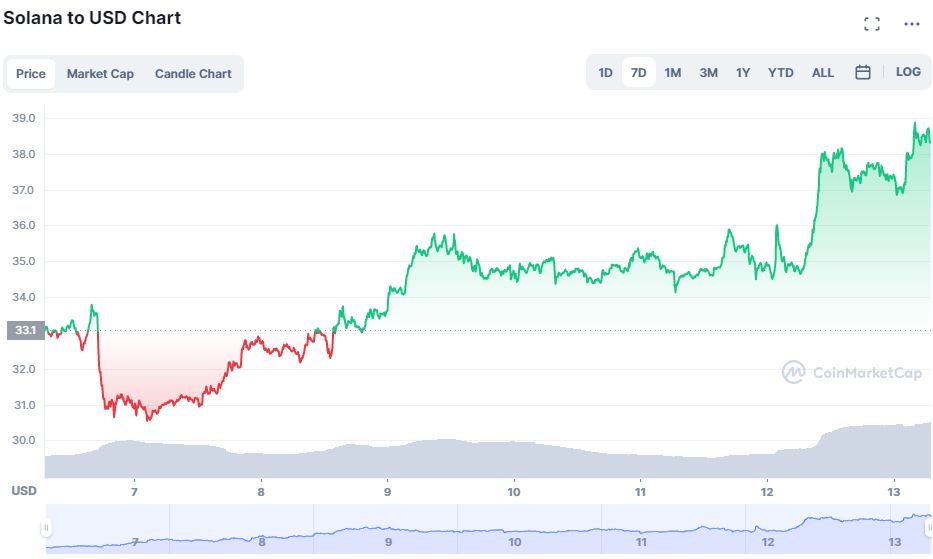Choose the 1M time range
Viewport: 933px width, 559px height.
click(x=673, y=73)
